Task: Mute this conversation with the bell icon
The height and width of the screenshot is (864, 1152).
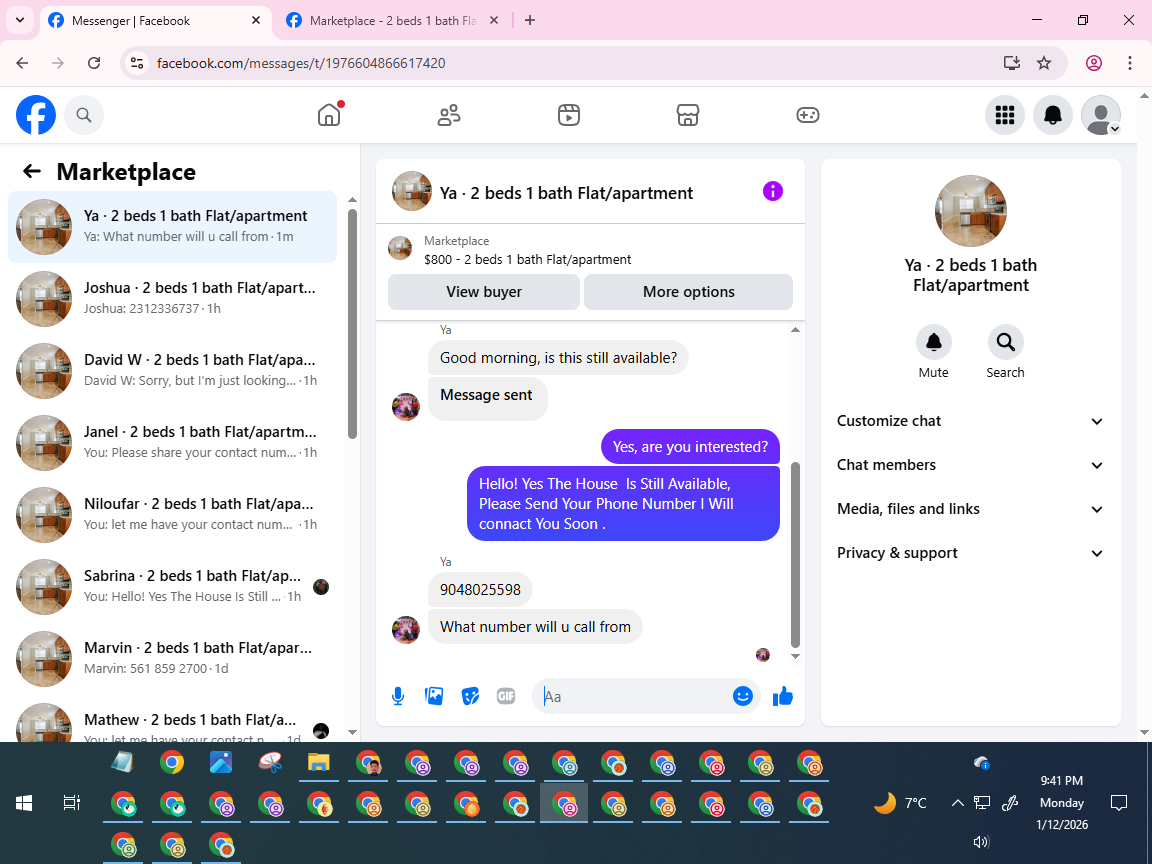Action: point(934,342)
